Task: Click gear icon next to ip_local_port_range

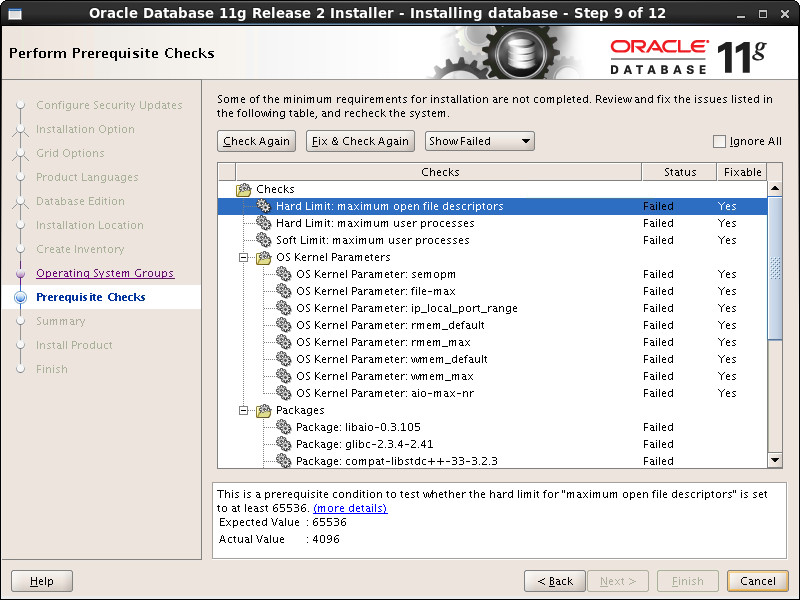Action: click(x=284, y=308)
